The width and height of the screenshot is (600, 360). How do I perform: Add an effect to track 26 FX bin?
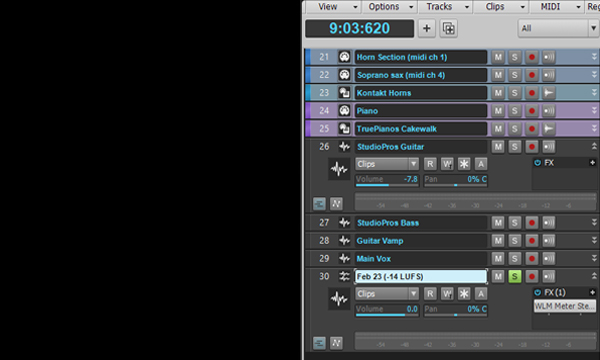point(592,163)
